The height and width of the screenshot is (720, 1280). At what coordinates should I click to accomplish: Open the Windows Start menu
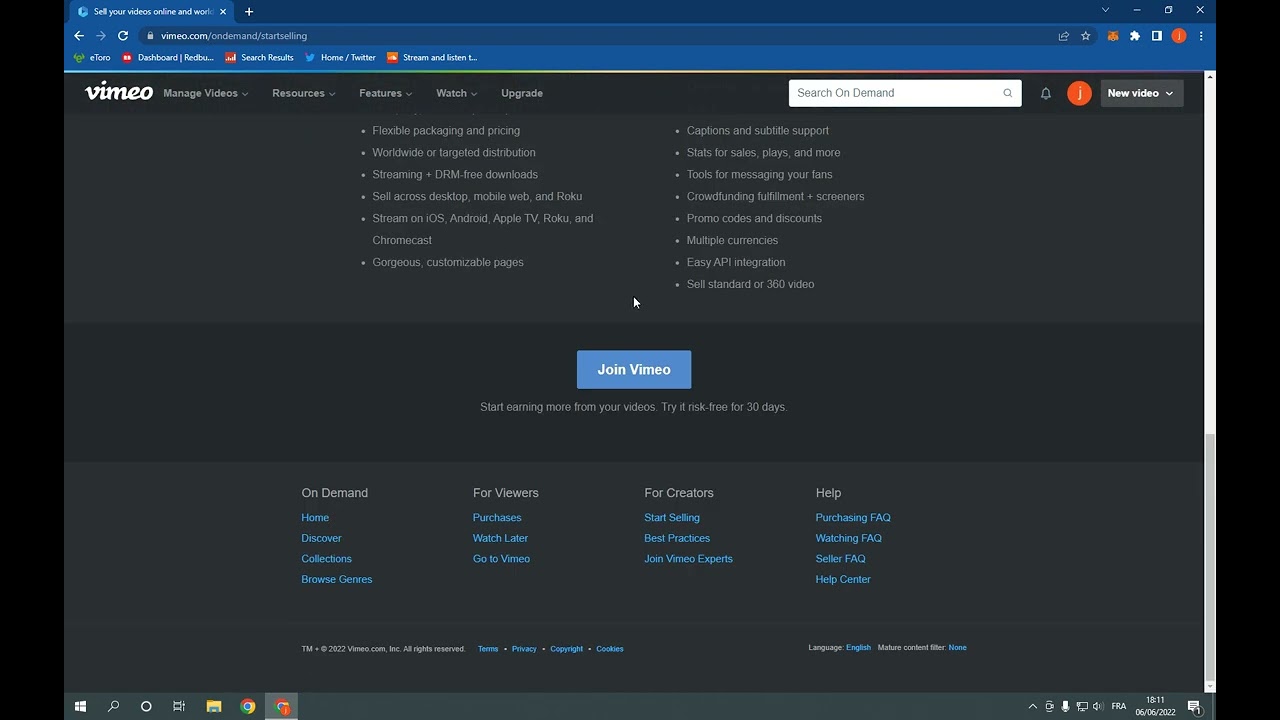click(80, 706)
